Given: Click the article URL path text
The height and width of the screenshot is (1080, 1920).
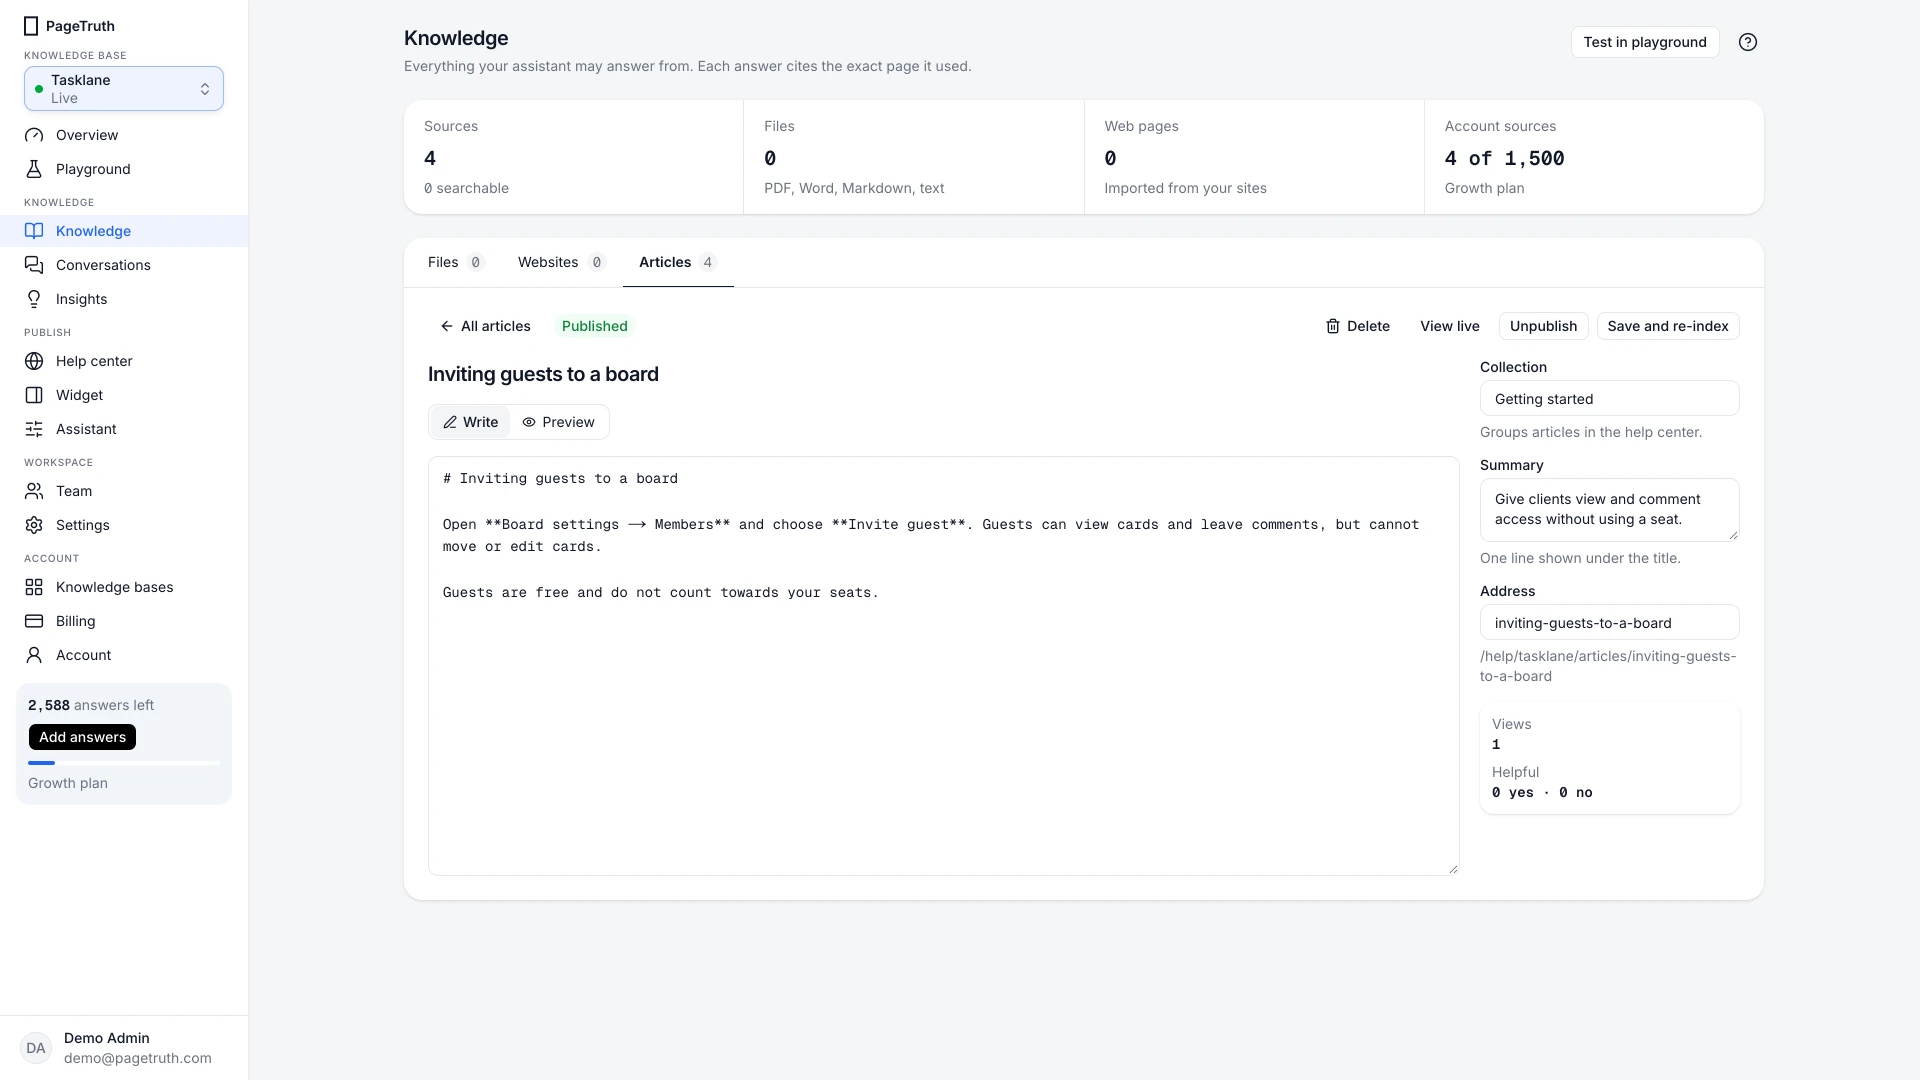Looking at the screenshot, I should pyautogui.click(x=1608, y=666).
